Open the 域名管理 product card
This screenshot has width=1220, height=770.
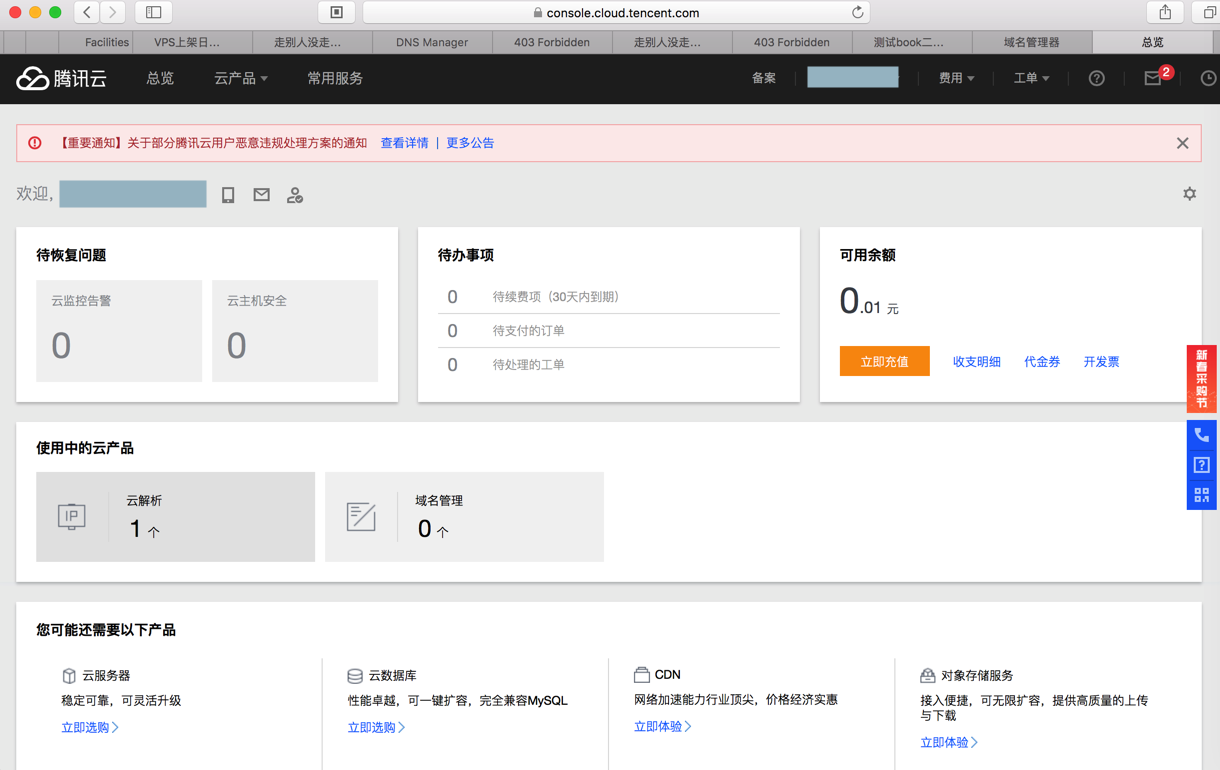(x=464, y=517)
